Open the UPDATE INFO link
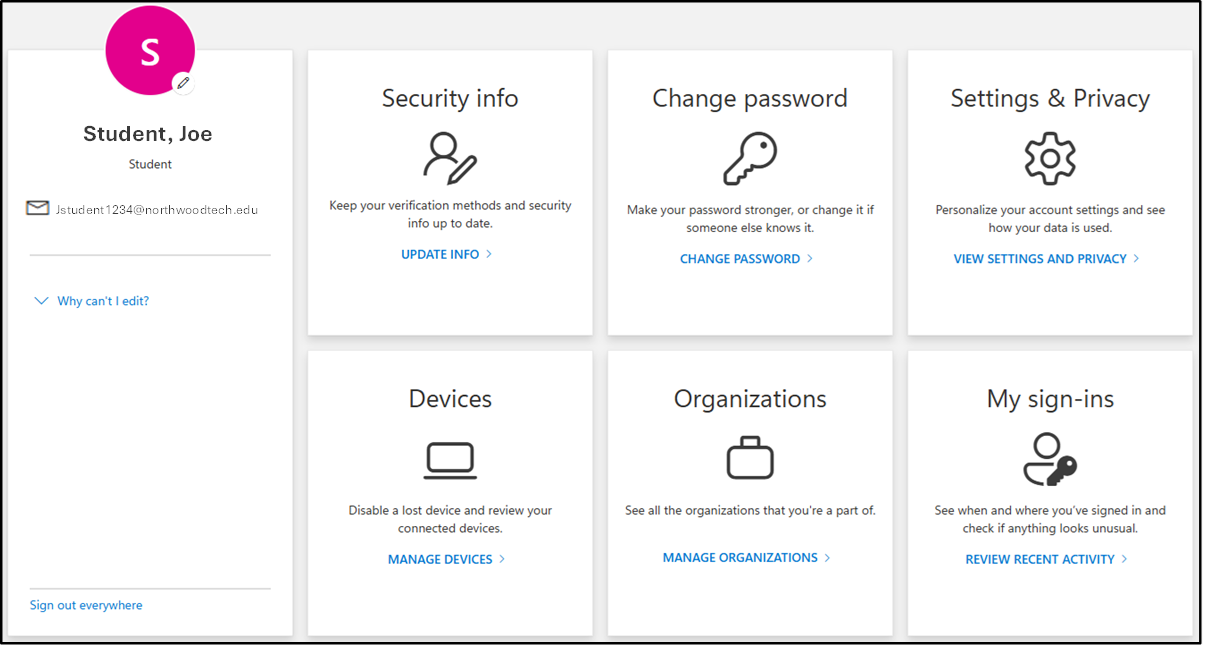The width and height of the screenshot is (1205, 645). pos(447,254)
